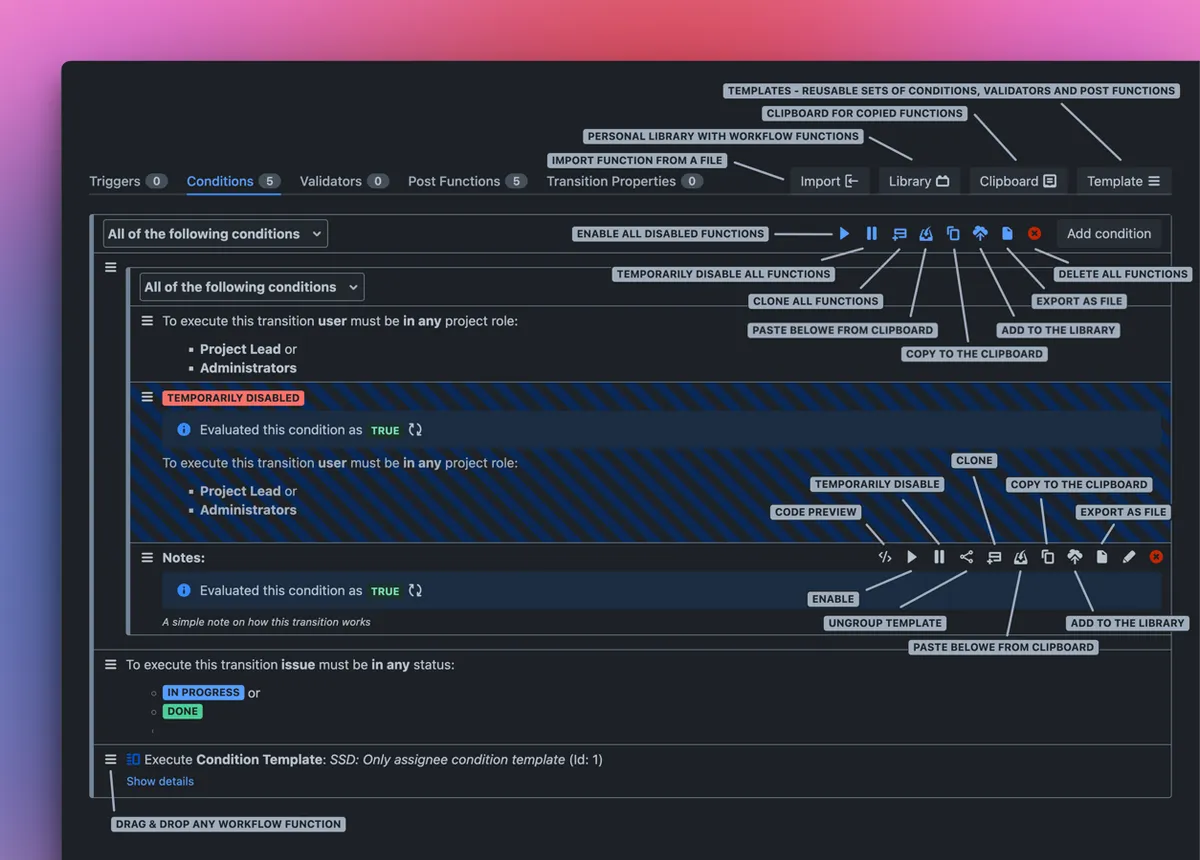The image size is (1200, 860).
Task: Temporarily disable all functions with the blue pause icon
Action: pyautogui.click(x=872, y=233)
